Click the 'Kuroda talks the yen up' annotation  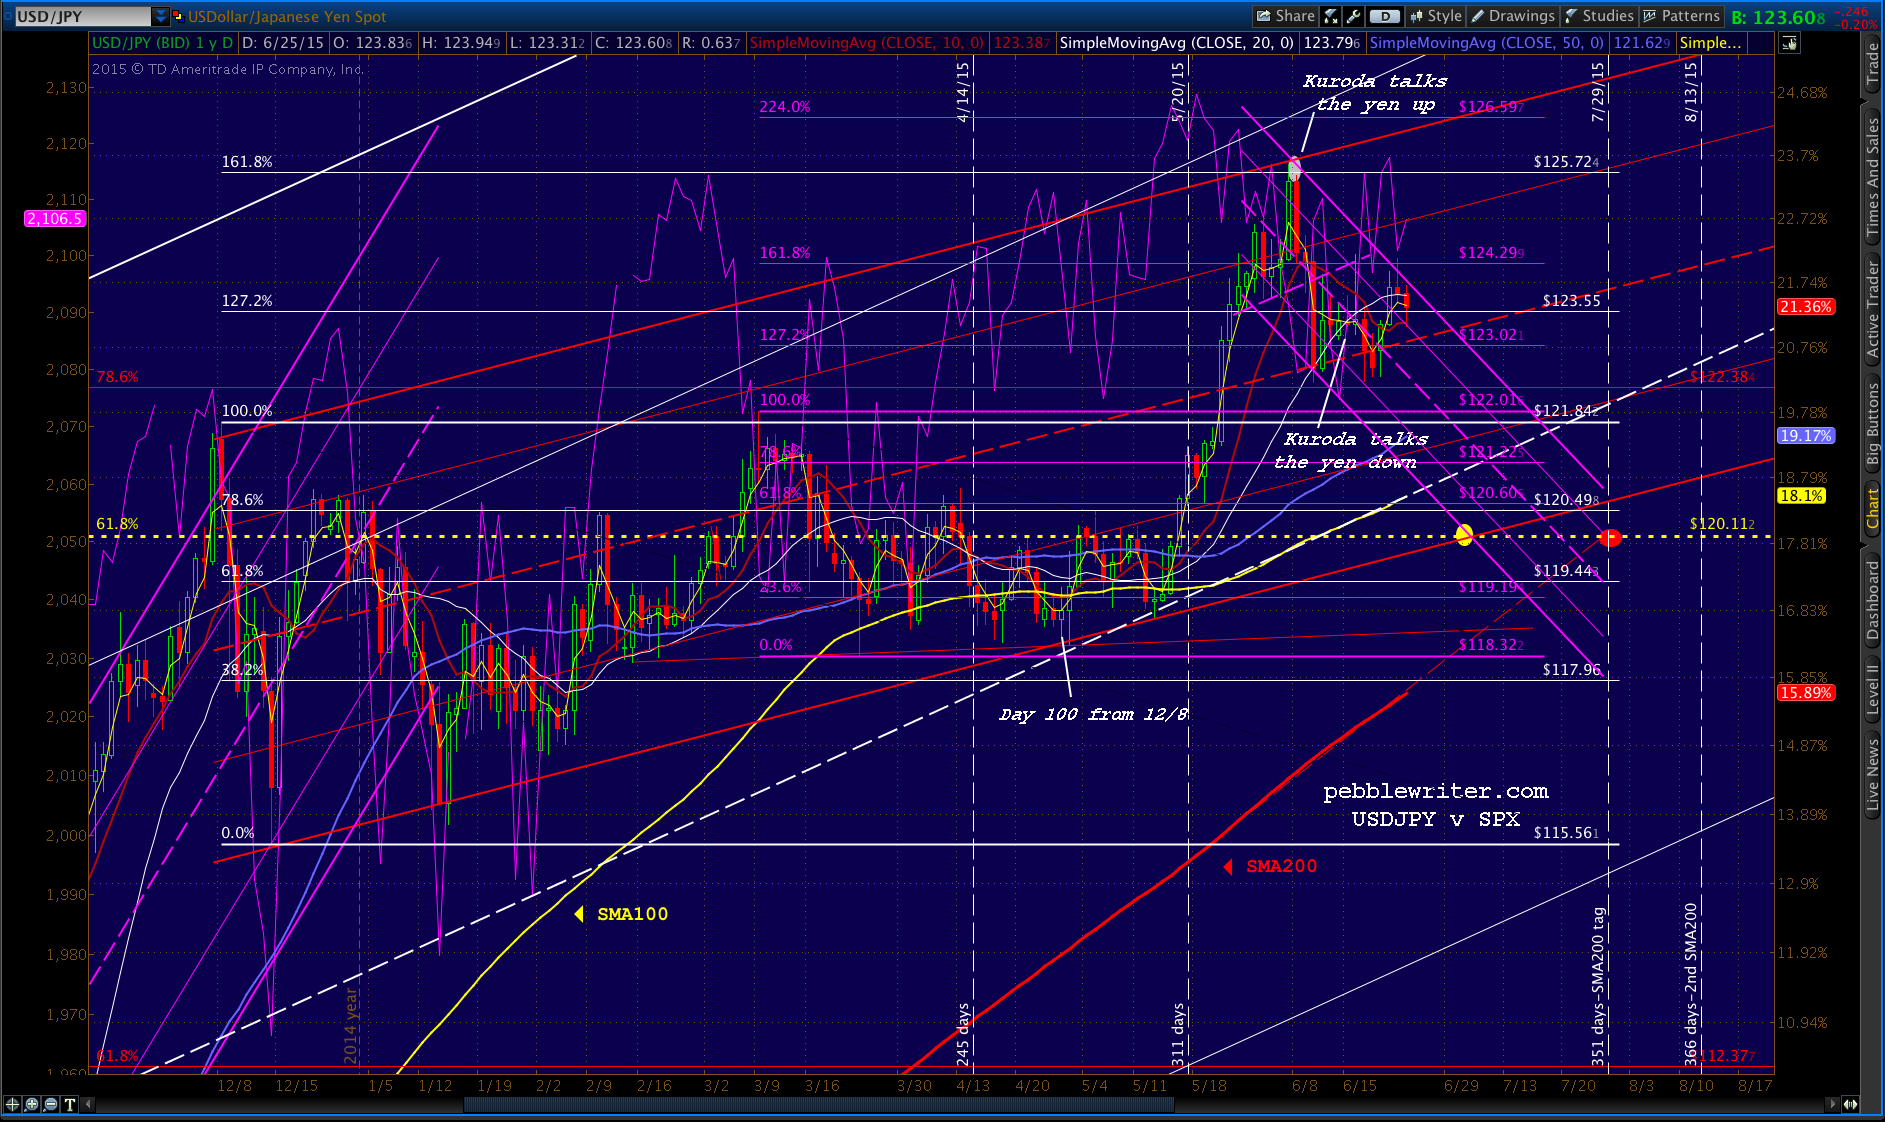tap(1376, 93)
